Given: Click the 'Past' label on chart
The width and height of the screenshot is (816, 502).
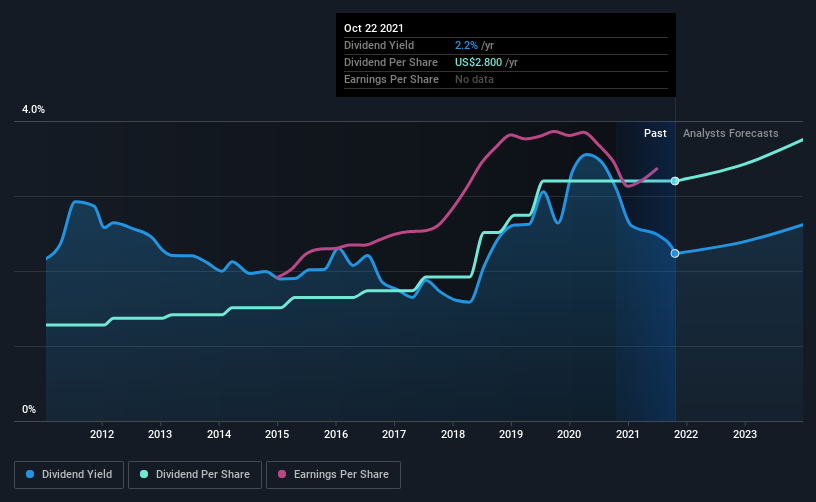Looking at the screenshot, I should click(655, 133).
